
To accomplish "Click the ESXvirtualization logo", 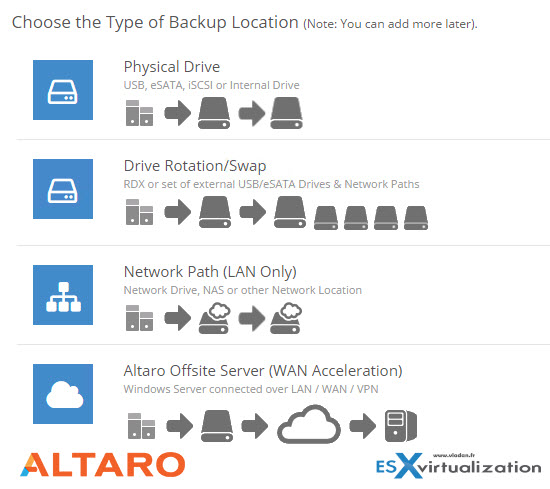I will coord(458,465).
